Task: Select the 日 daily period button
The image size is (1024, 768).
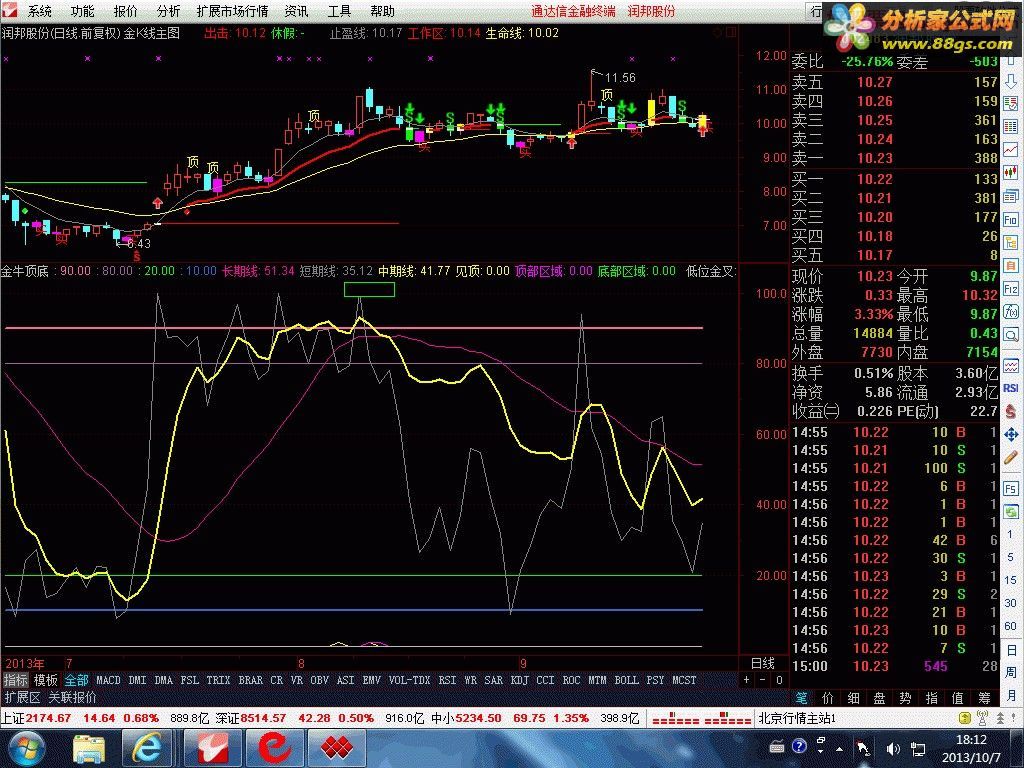Action: (1011, 650)
